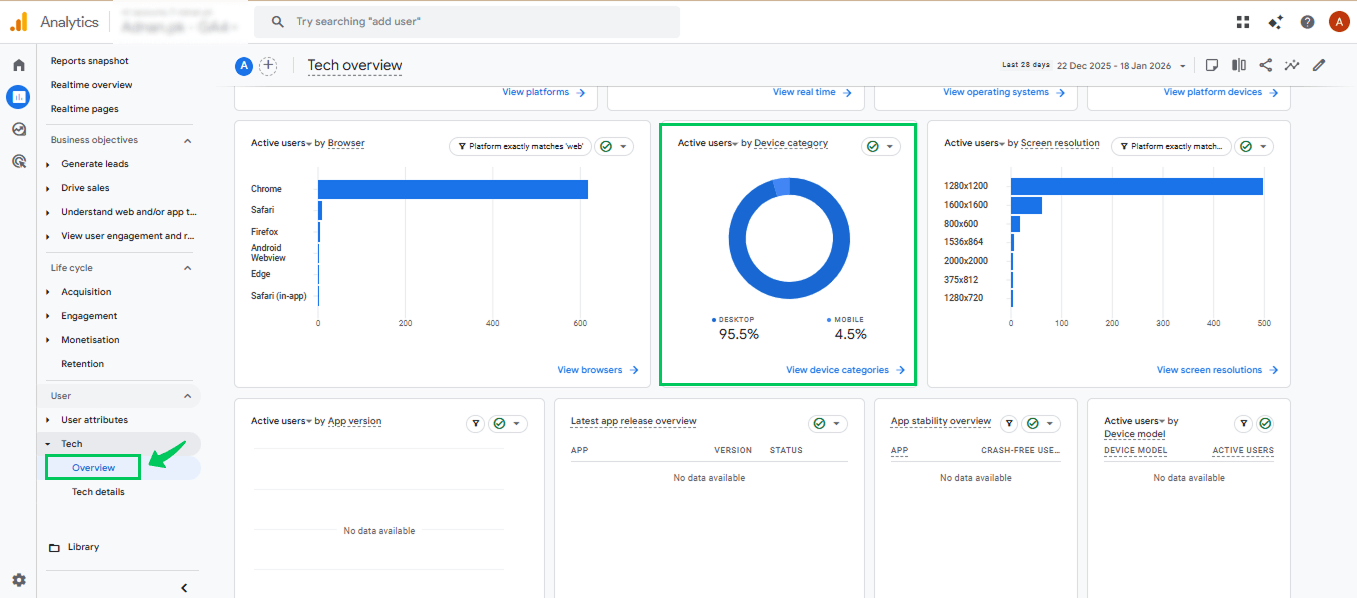
Task: Open Admin settings gear icon
Action: tap(19, 580)
